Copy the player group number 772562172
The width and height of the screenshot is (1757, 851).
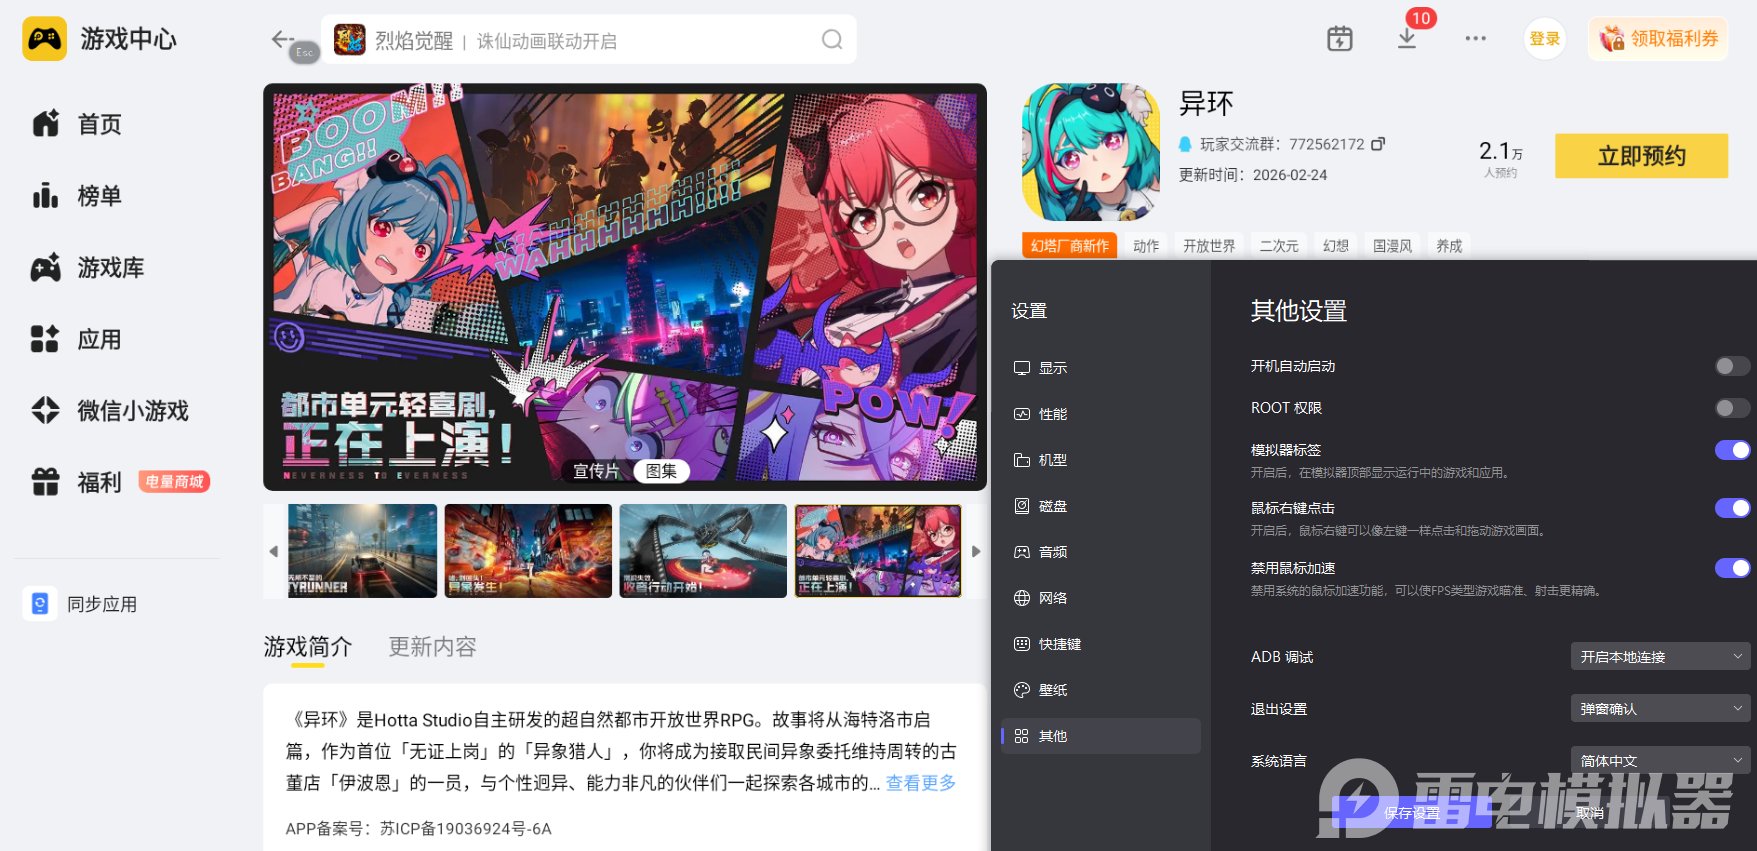pos(1378,144)
